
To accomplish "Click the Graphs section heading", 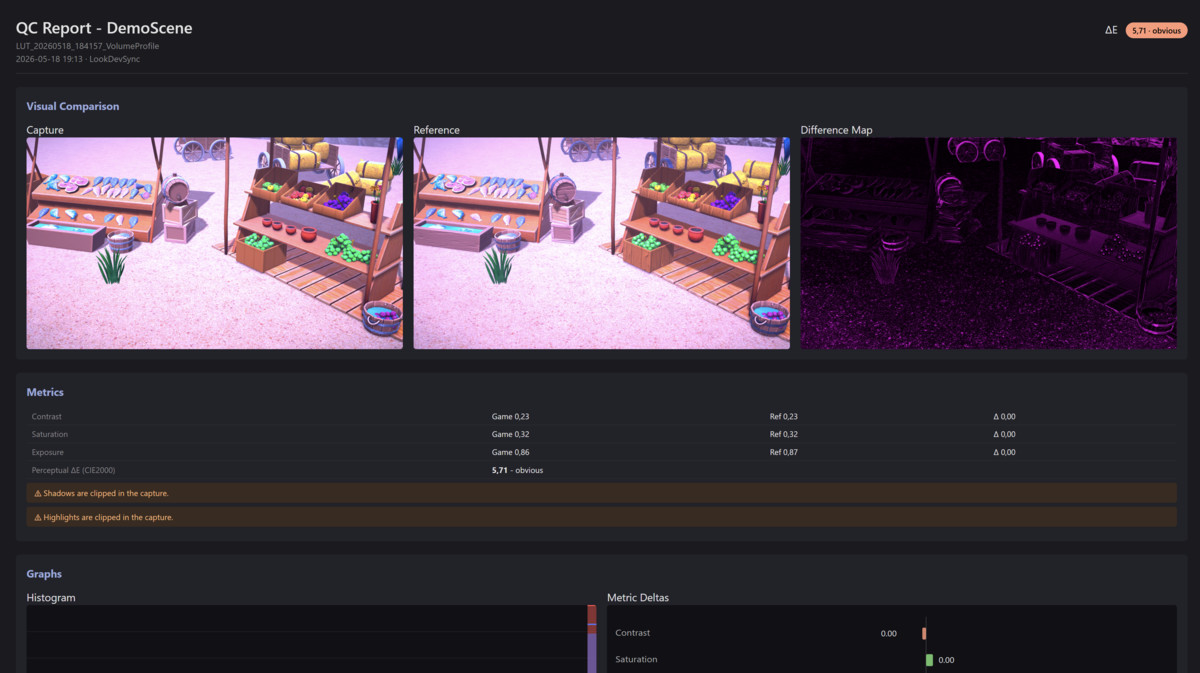I will tap(44, 574).
